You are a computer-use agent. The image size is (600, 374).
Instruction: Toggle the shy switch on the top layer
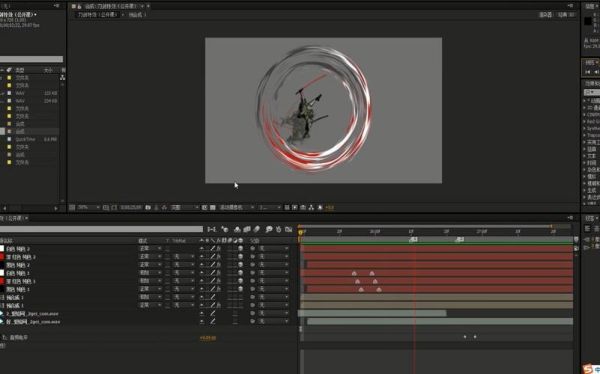(x=202, y=249)
